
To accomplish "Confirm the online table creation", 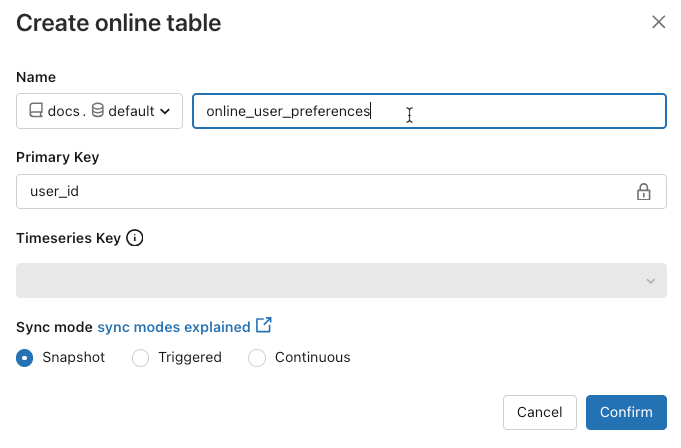I will pos(626,412).
